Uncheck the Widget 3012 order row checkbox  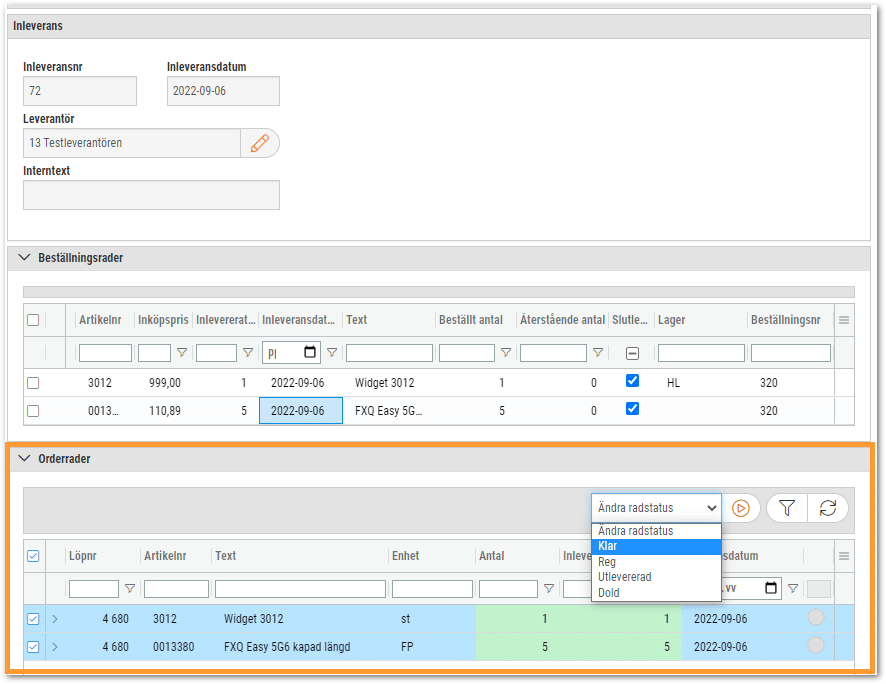(33, 619)
